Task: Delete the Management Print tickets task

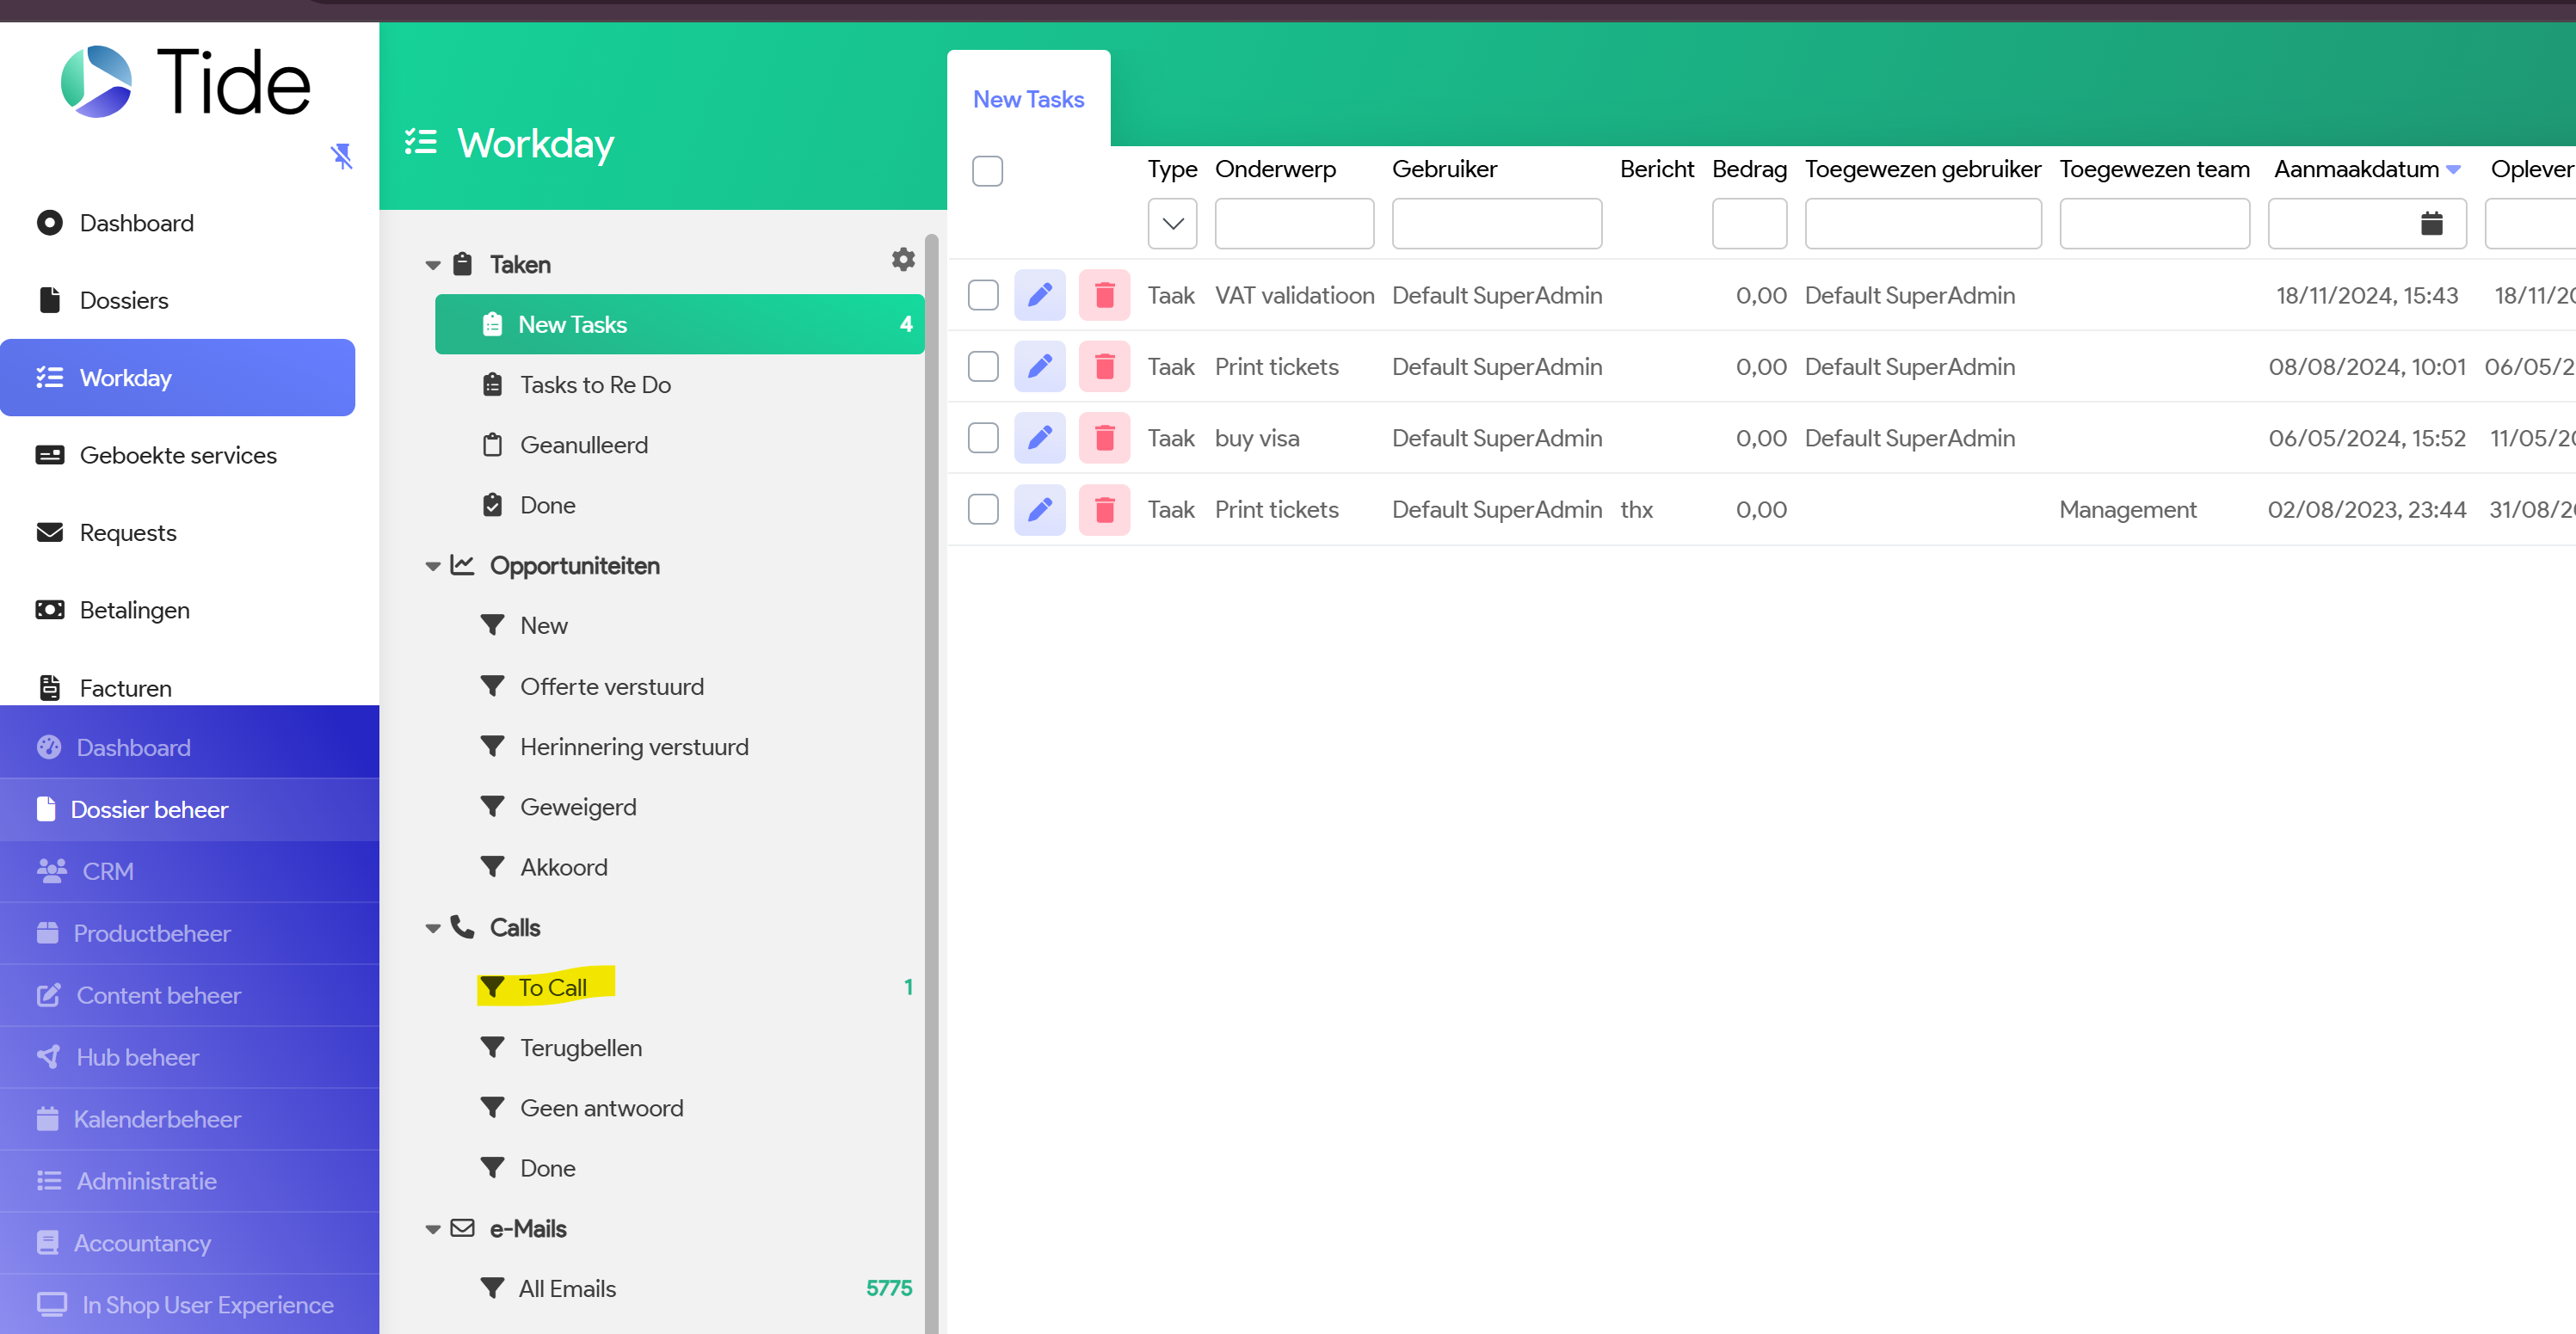Action: 1104,510
